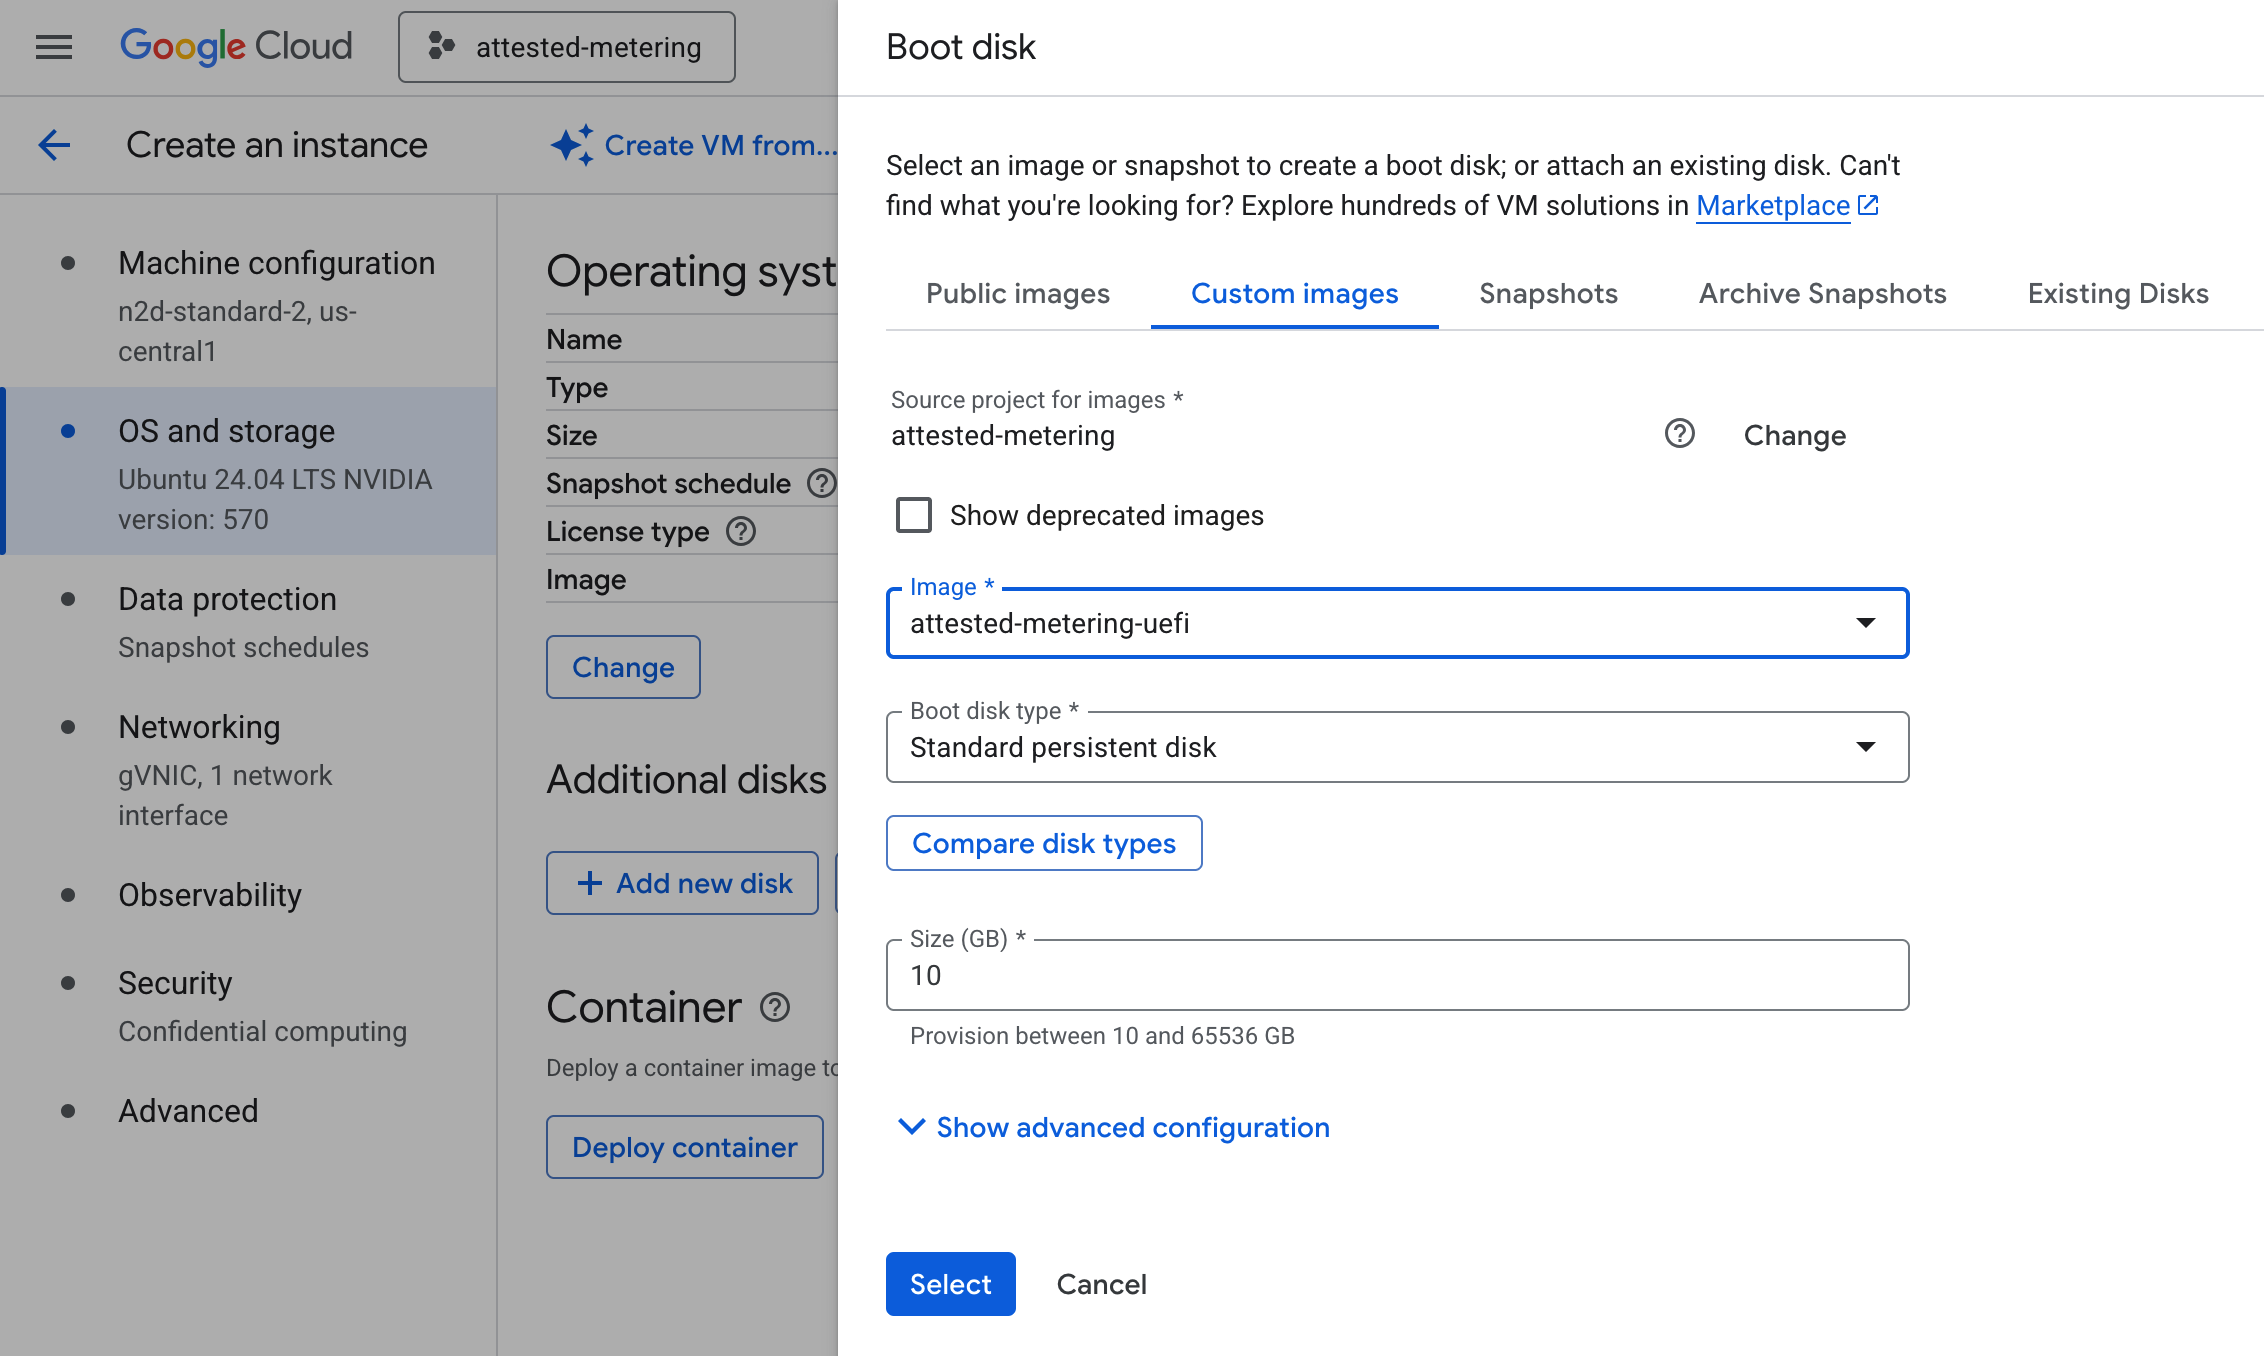Select OS and storage section
The image size is (2264, 1356).
click(250, 471)
